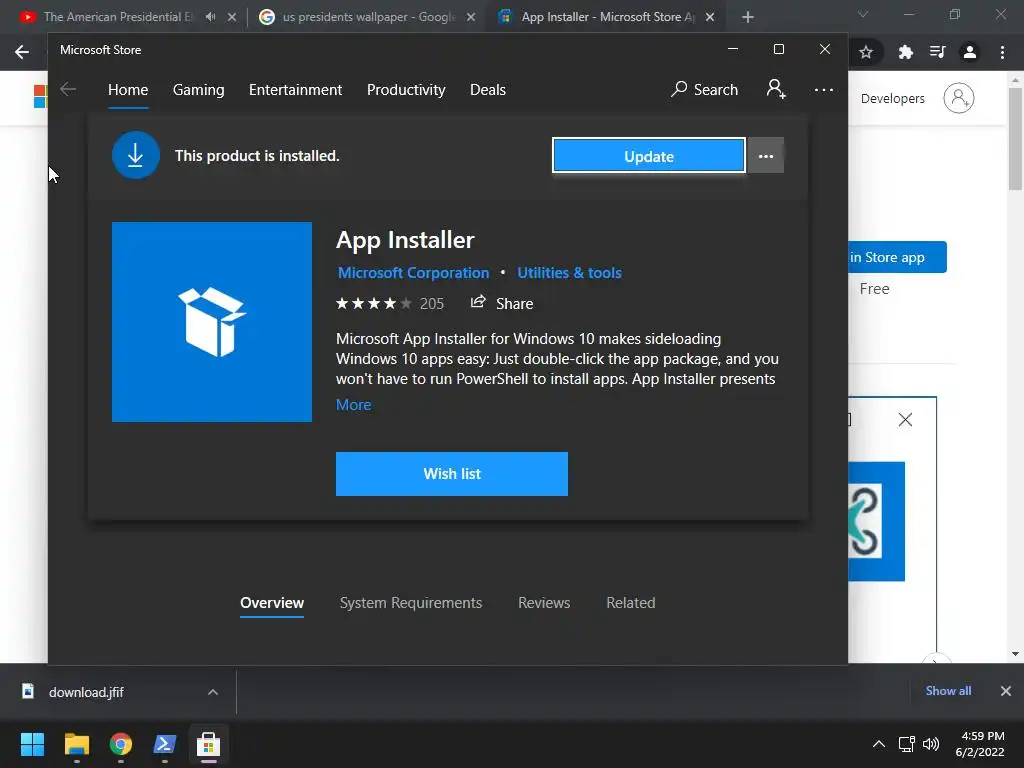Open the Windows Start menu

[x=32, y=744]
